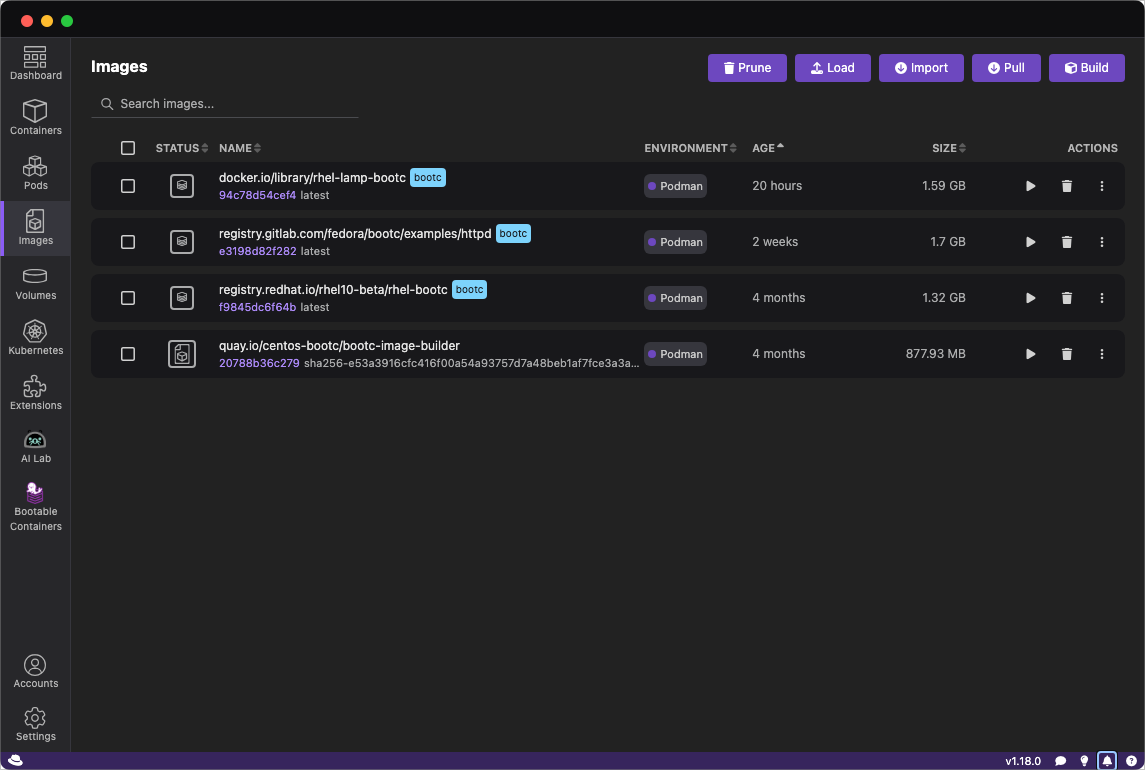
Task: Delete the bootc-image-builder image
Action: coord(1066,354)
